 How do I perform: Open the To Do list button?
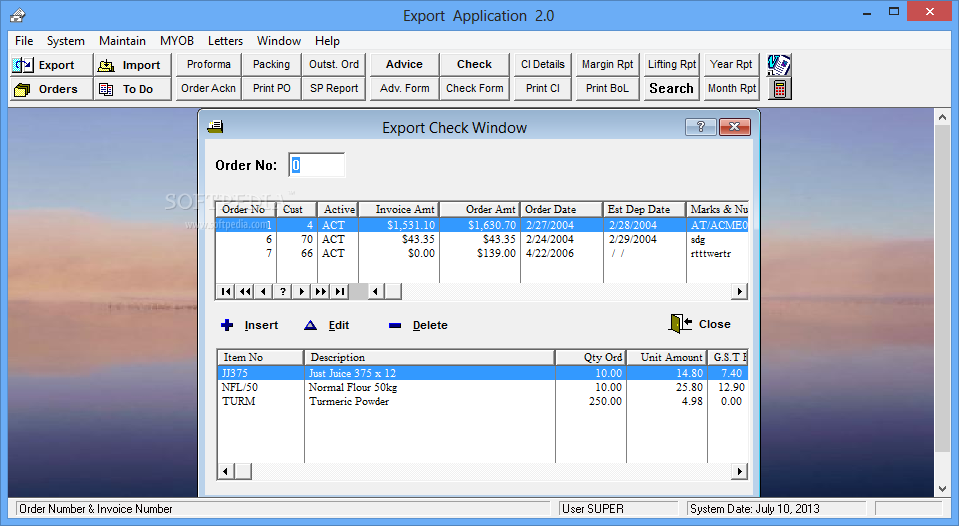pyautogui.click(x=133, y=89)
